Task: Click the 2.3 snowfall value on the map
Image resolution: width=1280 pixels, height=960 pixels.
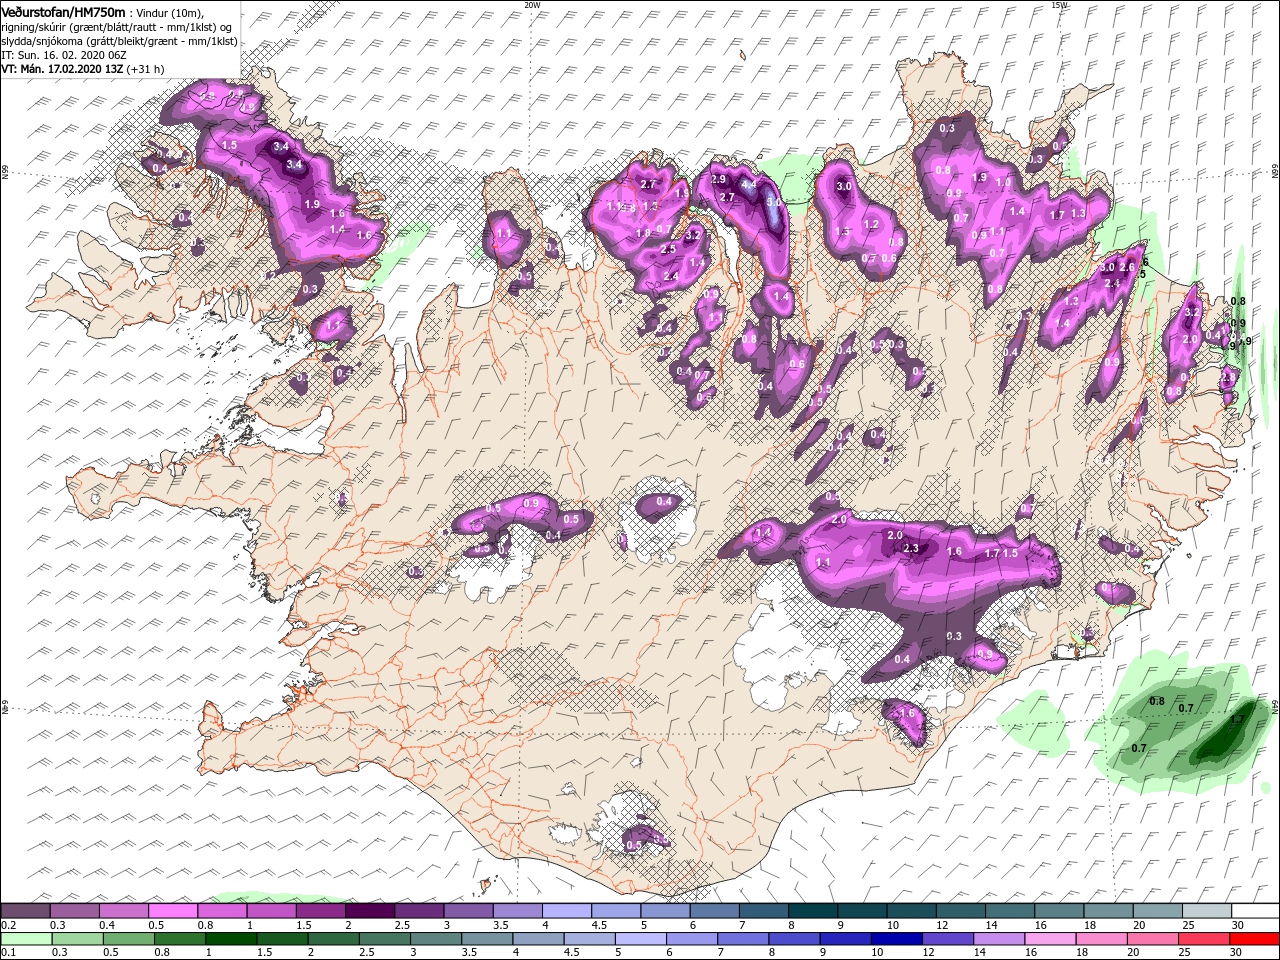Action: (911, 548)
